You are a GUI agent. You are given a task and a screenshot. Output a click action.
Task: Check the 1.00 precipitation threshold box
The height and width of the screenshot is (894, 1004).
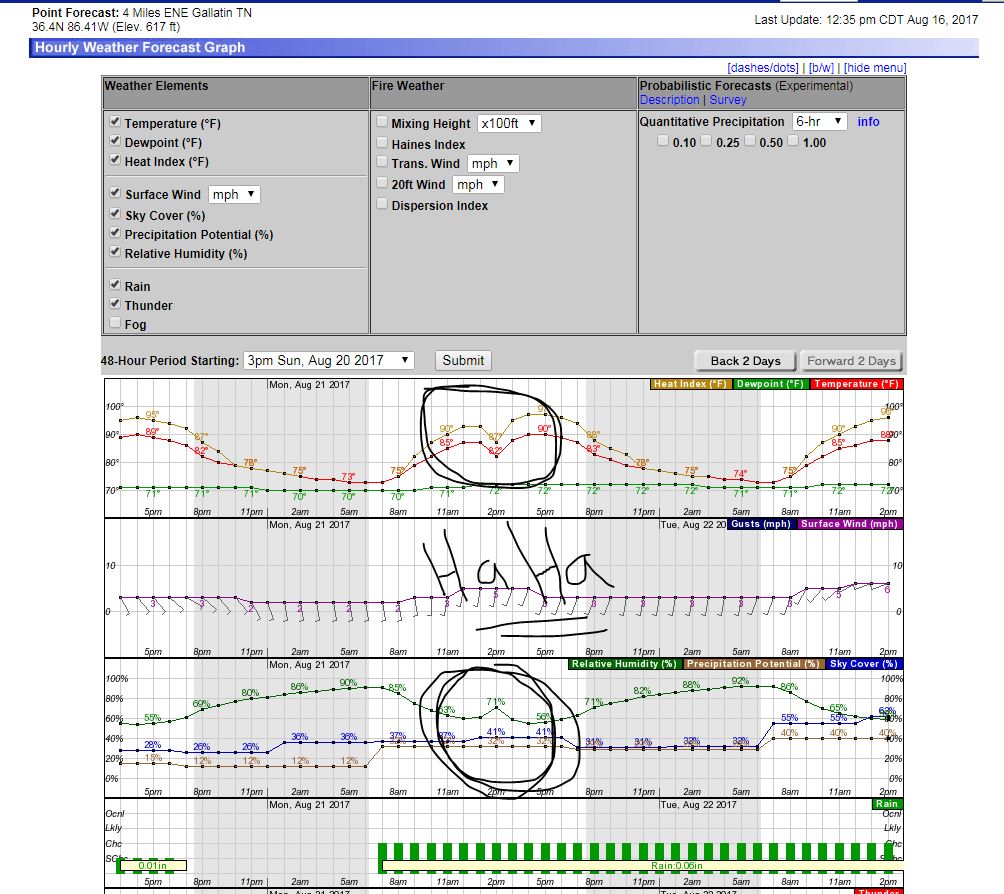pyautogui.click(x=793, y=142)
